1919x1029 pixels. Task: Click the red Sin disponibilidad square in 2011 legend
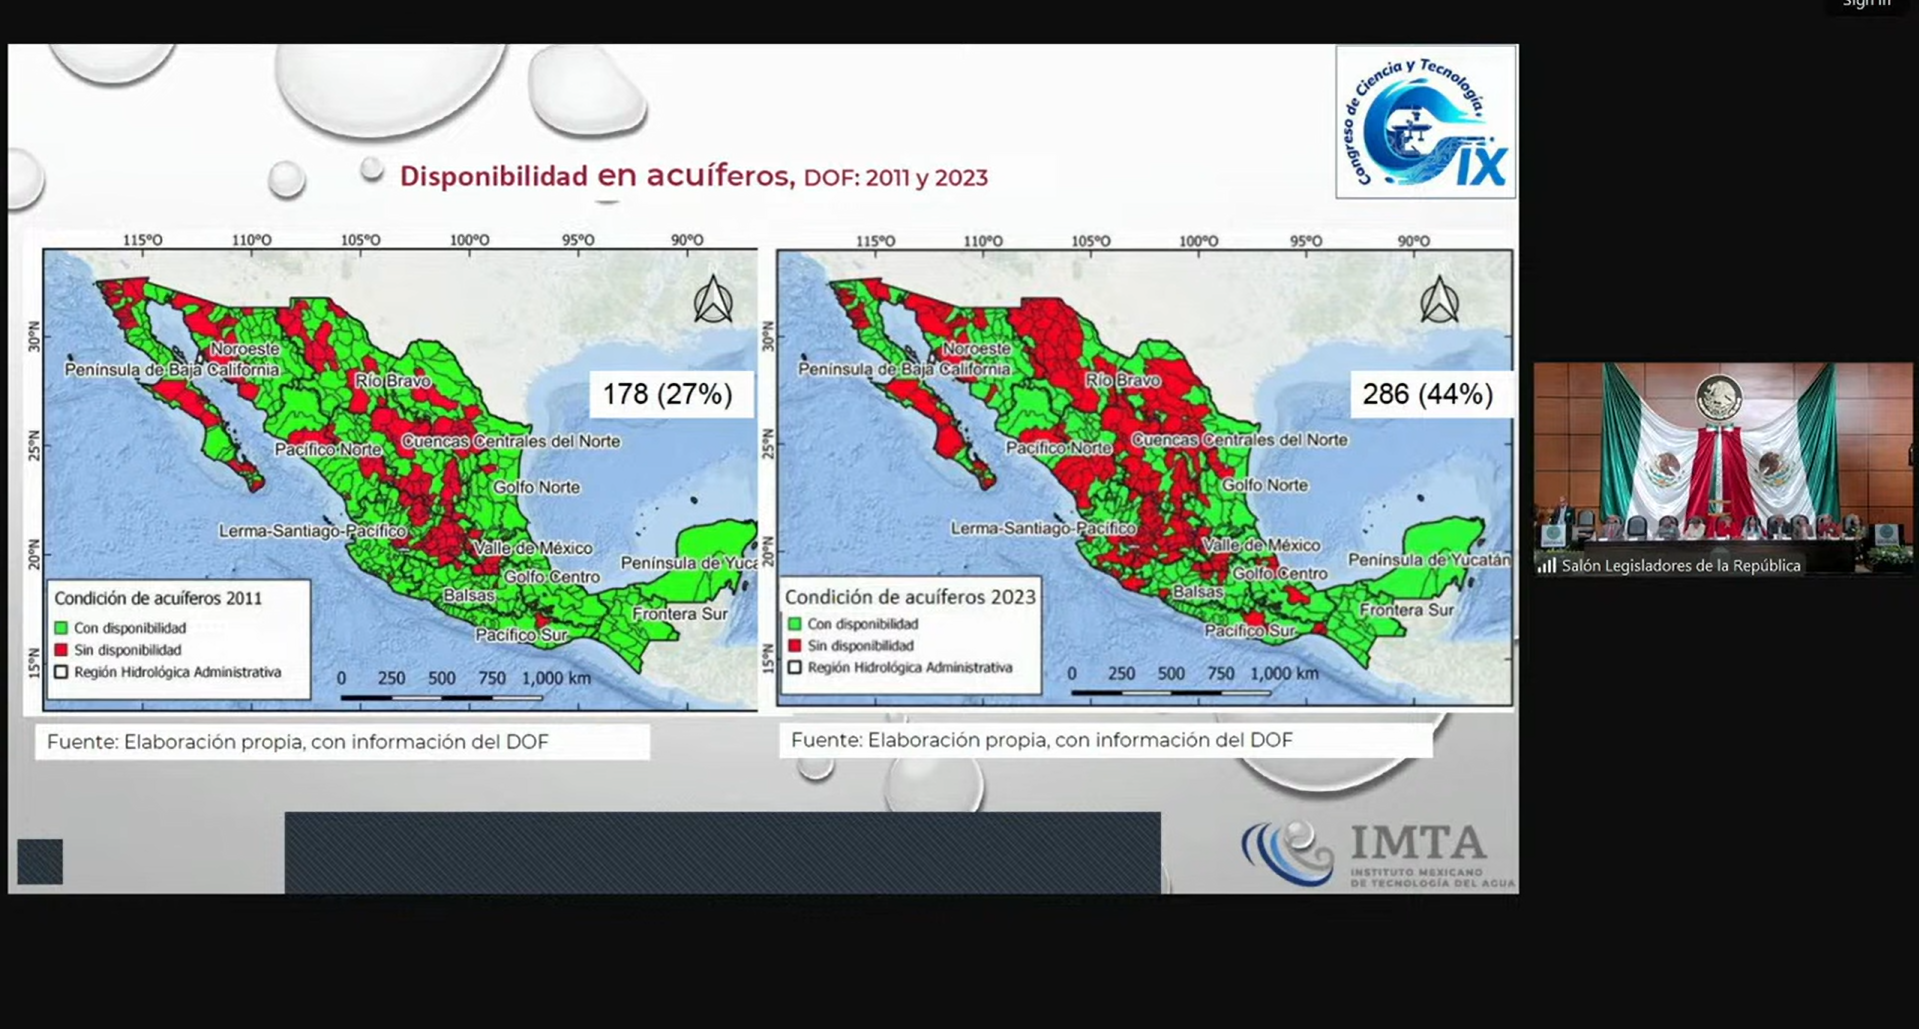point(61,650)
